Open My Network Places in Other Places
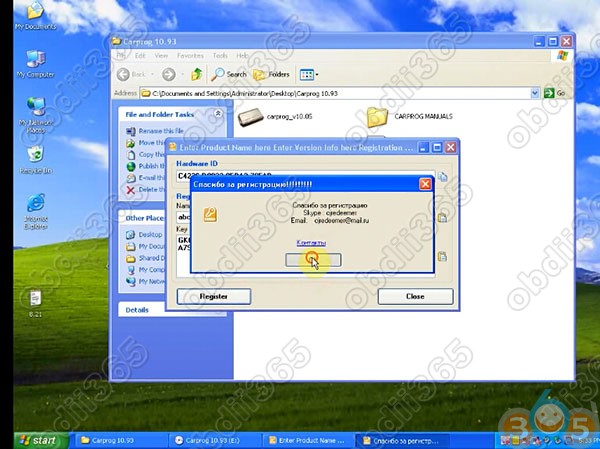 (x=145, y=281)
